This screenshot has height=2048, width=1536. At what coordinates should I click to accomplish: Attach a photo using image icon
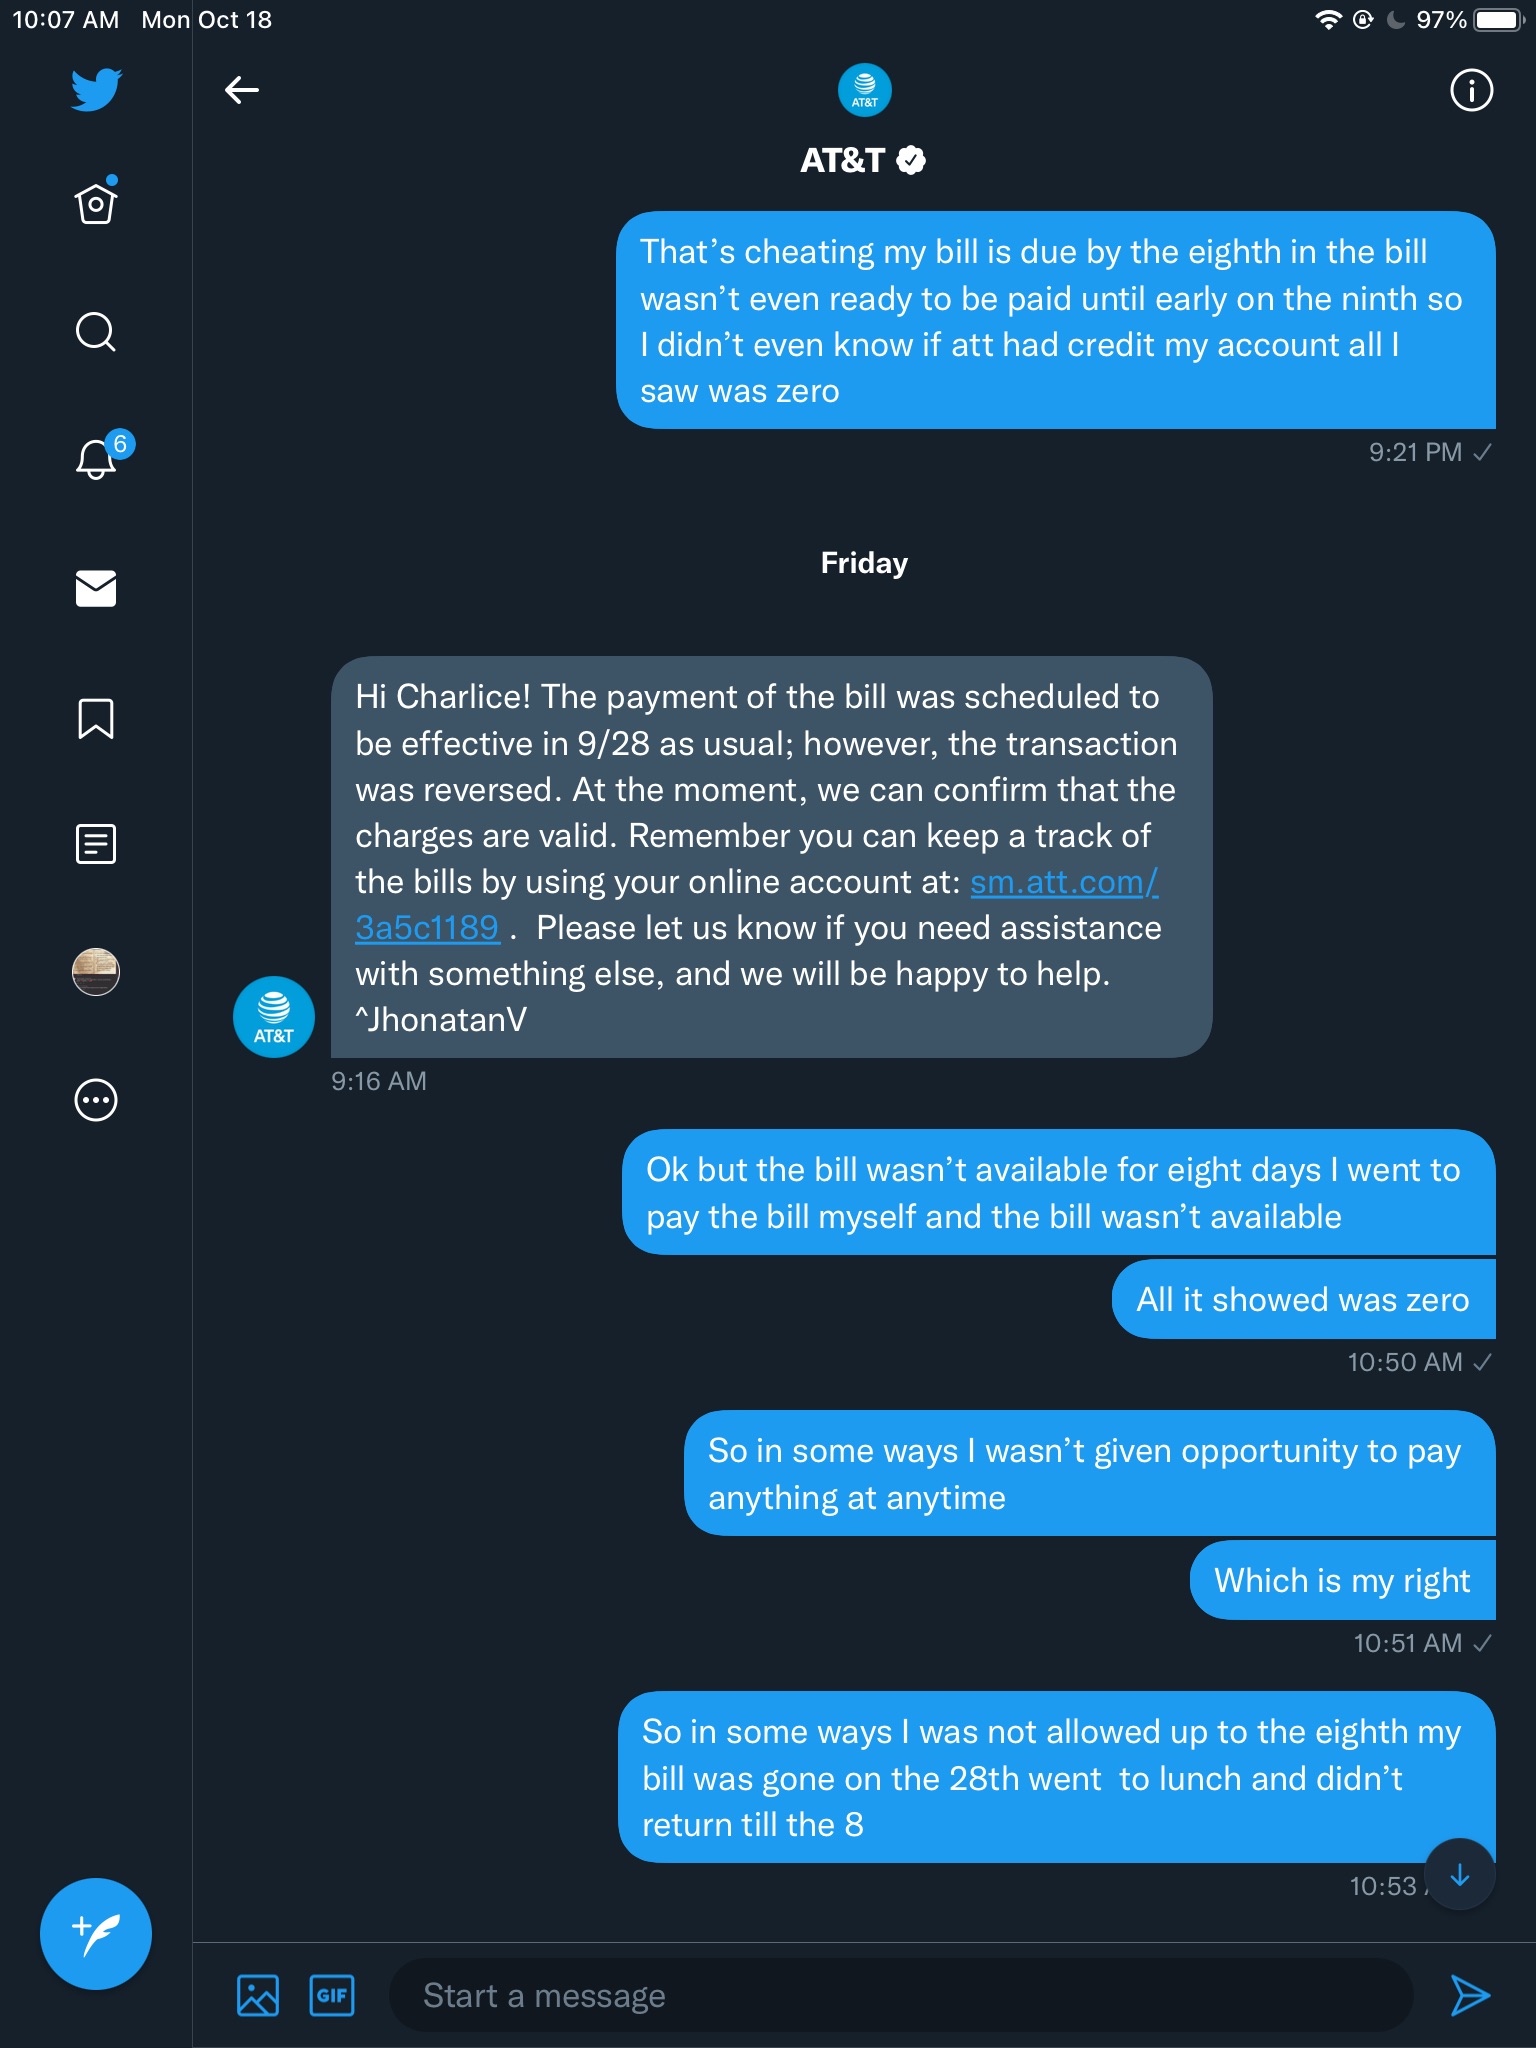click(x=258, y=1996)
